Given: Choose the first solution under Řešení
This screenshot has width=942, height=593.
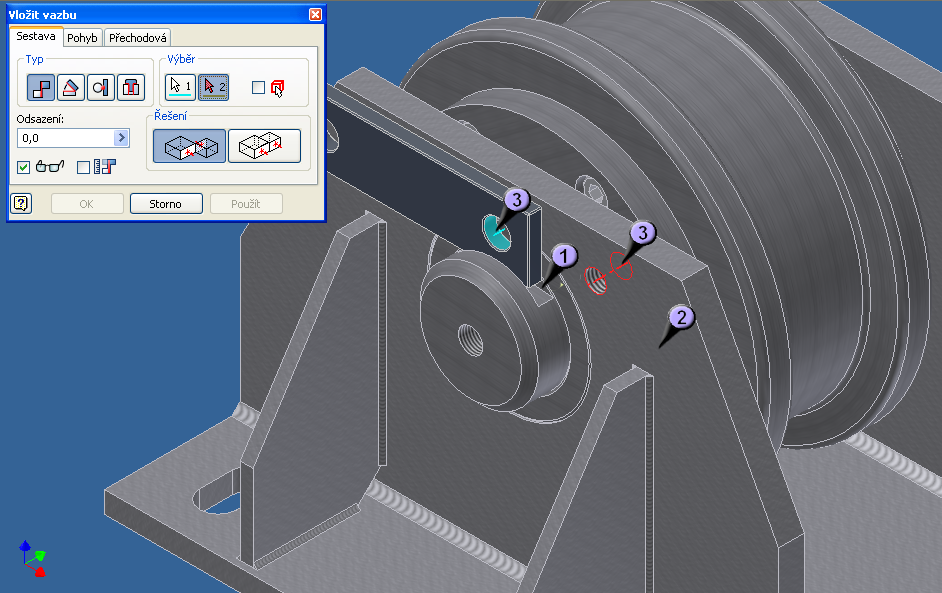Looking at the screenshot, I should pos(189,146).
